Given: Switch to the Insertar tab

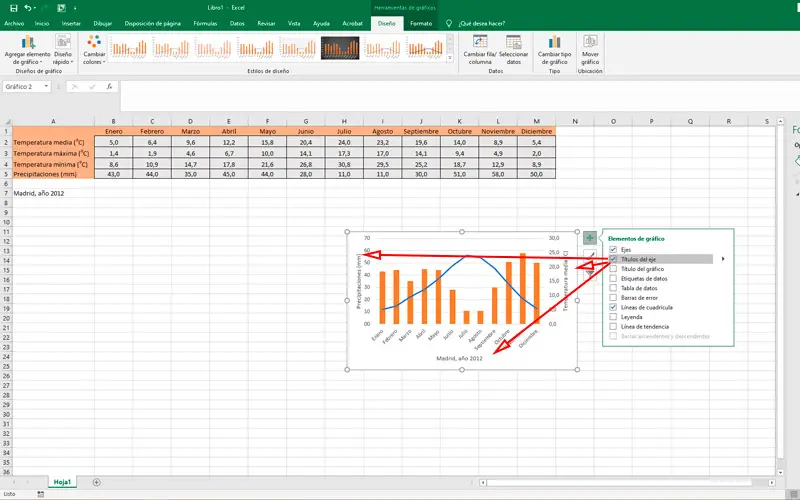Looking at the screenshot, I should coord(71,23).
